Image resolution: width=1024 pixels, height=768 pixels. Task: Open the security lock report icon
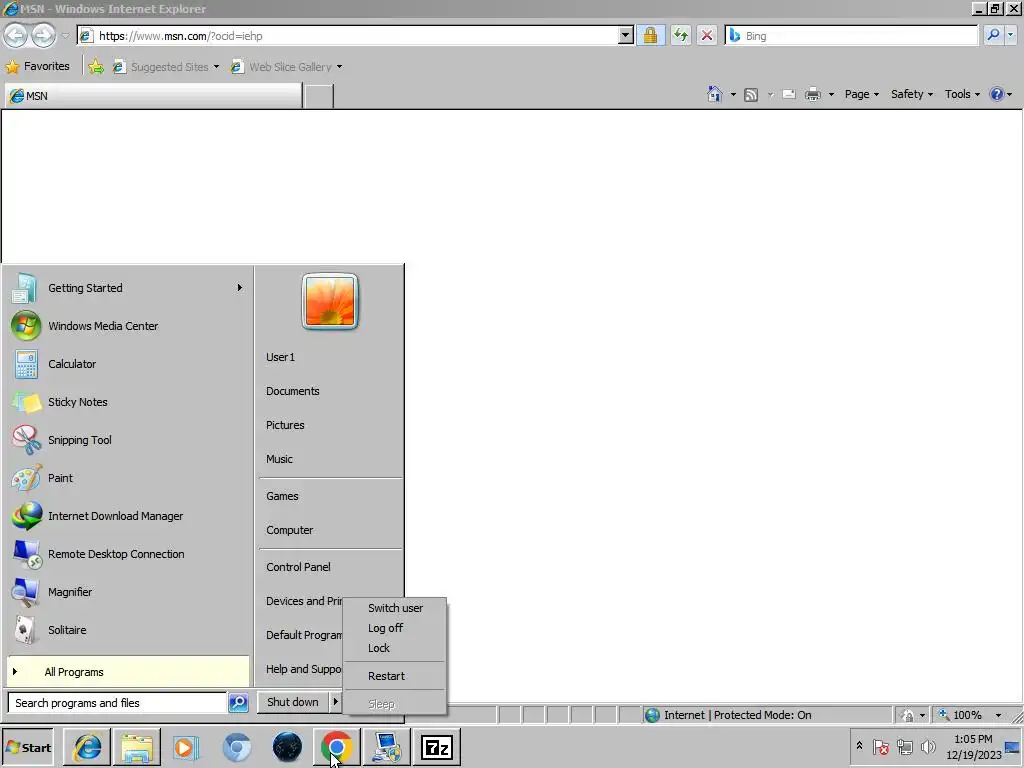pos(650,35)
